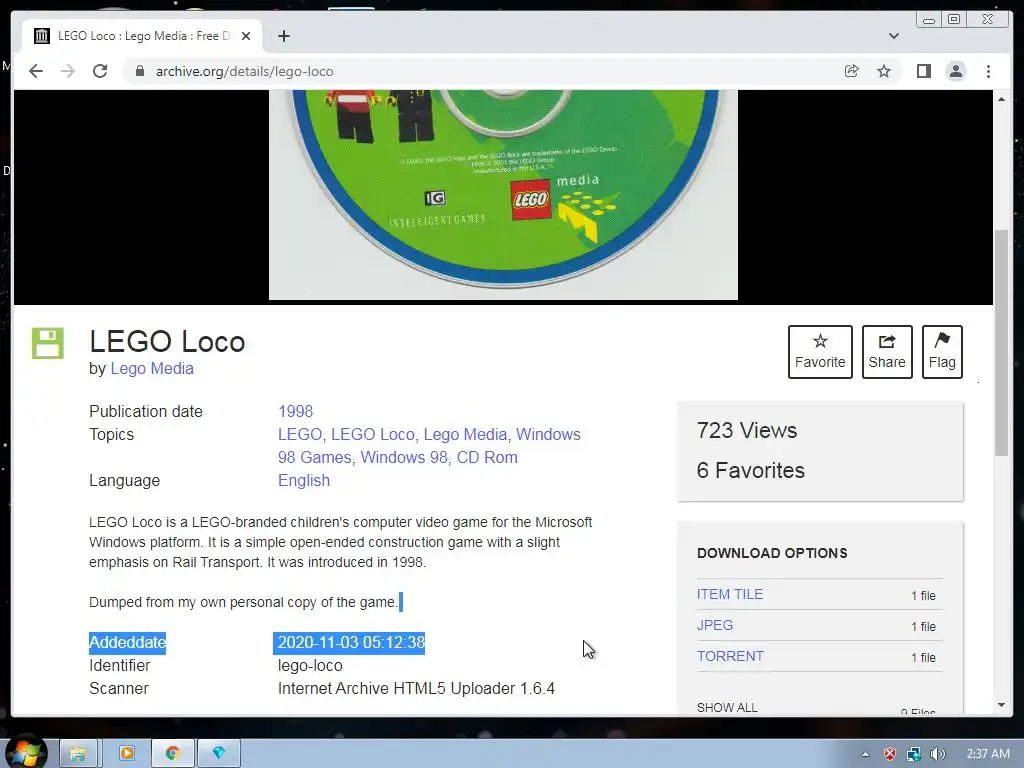Click the red security alert tray icon
1024x768 pixels.
(889, 754)
